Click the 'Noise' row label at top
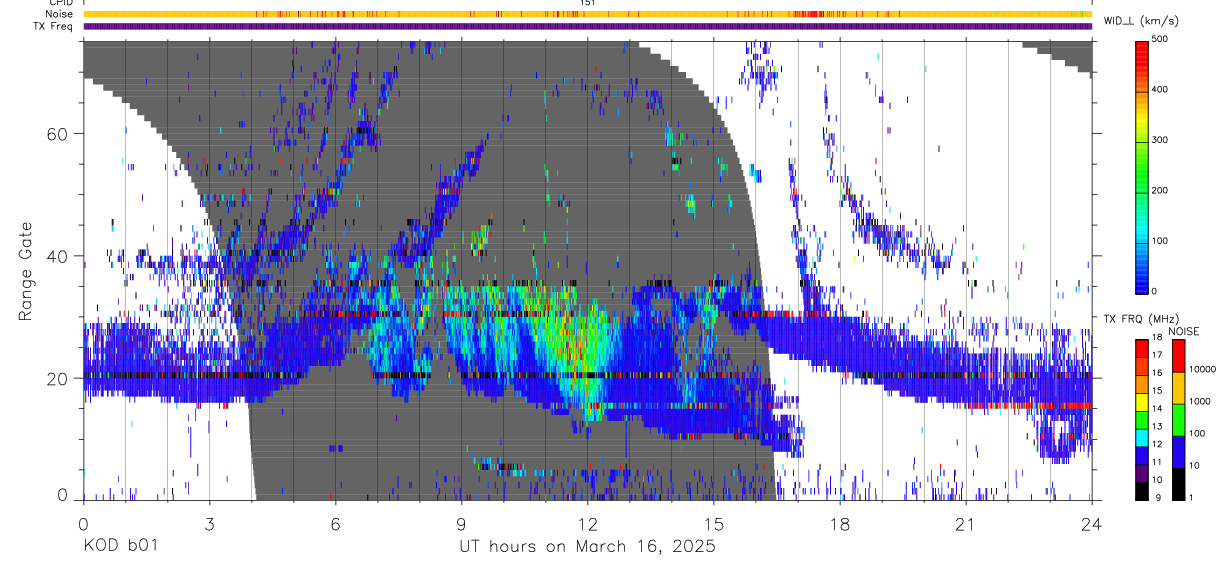Screen dimensions: 1228x567 coord(59,14)
